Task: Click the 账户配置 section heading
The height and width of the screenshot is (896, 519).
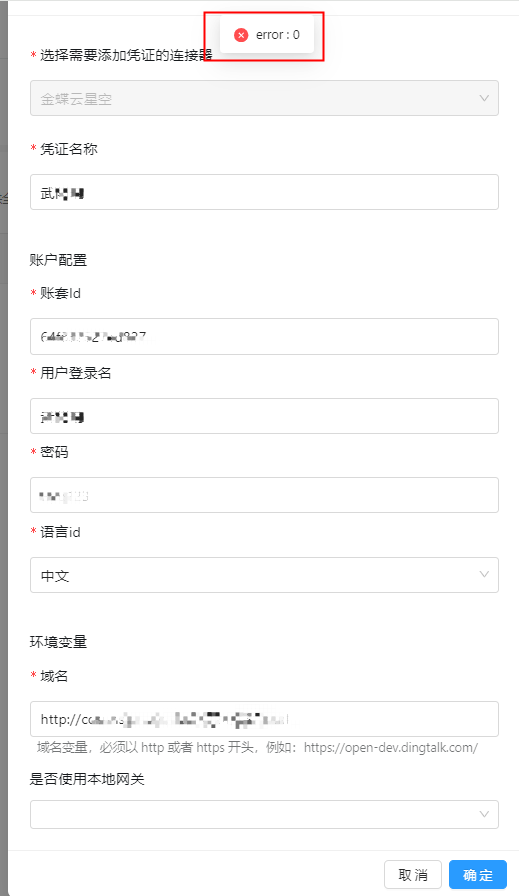Action: pyautogui.click(x=58, y=260)
